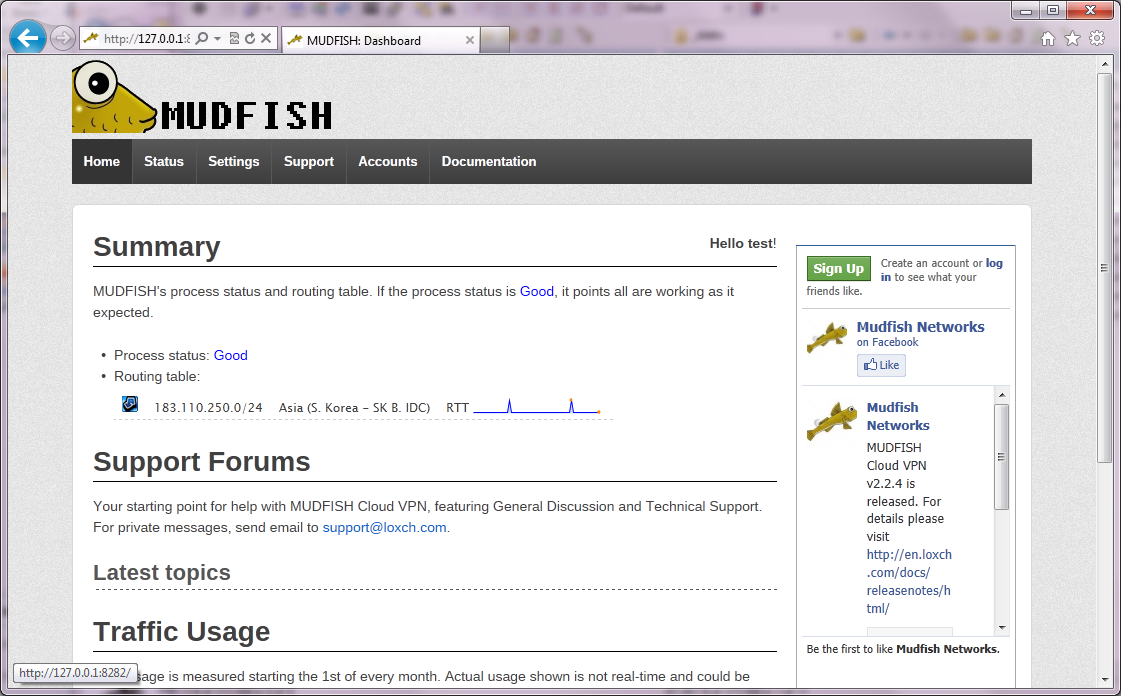Go back with the browser back arrow
This screenshot has height=696, width=1121.
(x=28, y=38)
